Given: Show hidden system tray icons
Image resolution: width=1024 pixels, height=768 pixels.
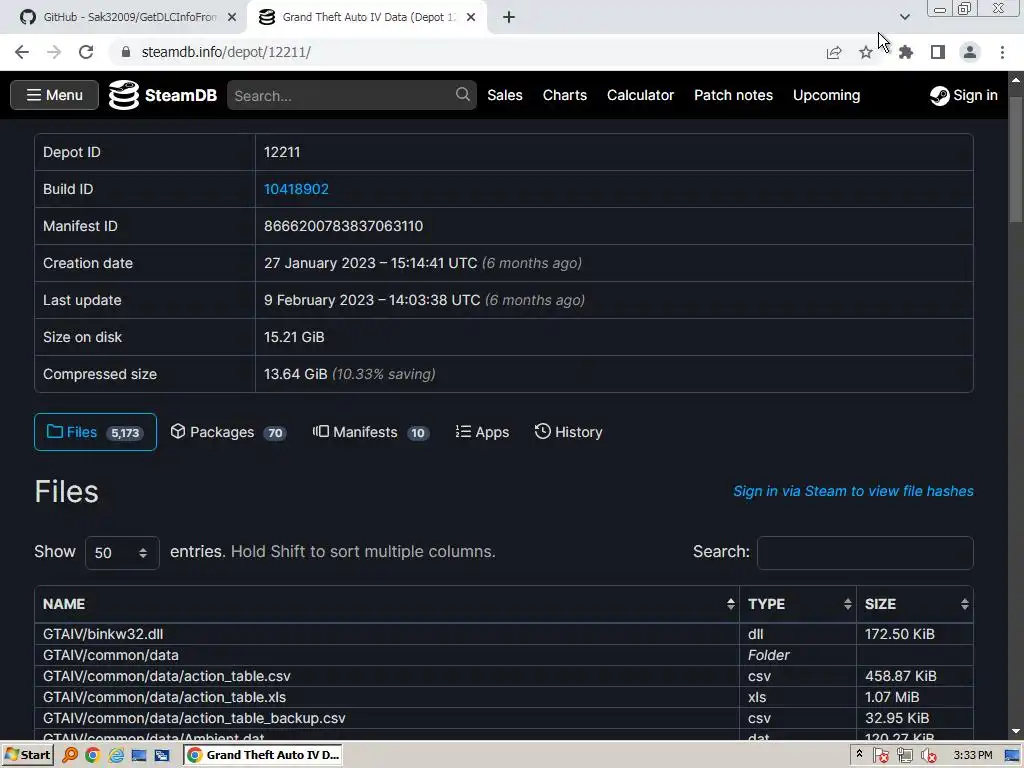Looking at the screenshot, I should (x=859, y=754).
